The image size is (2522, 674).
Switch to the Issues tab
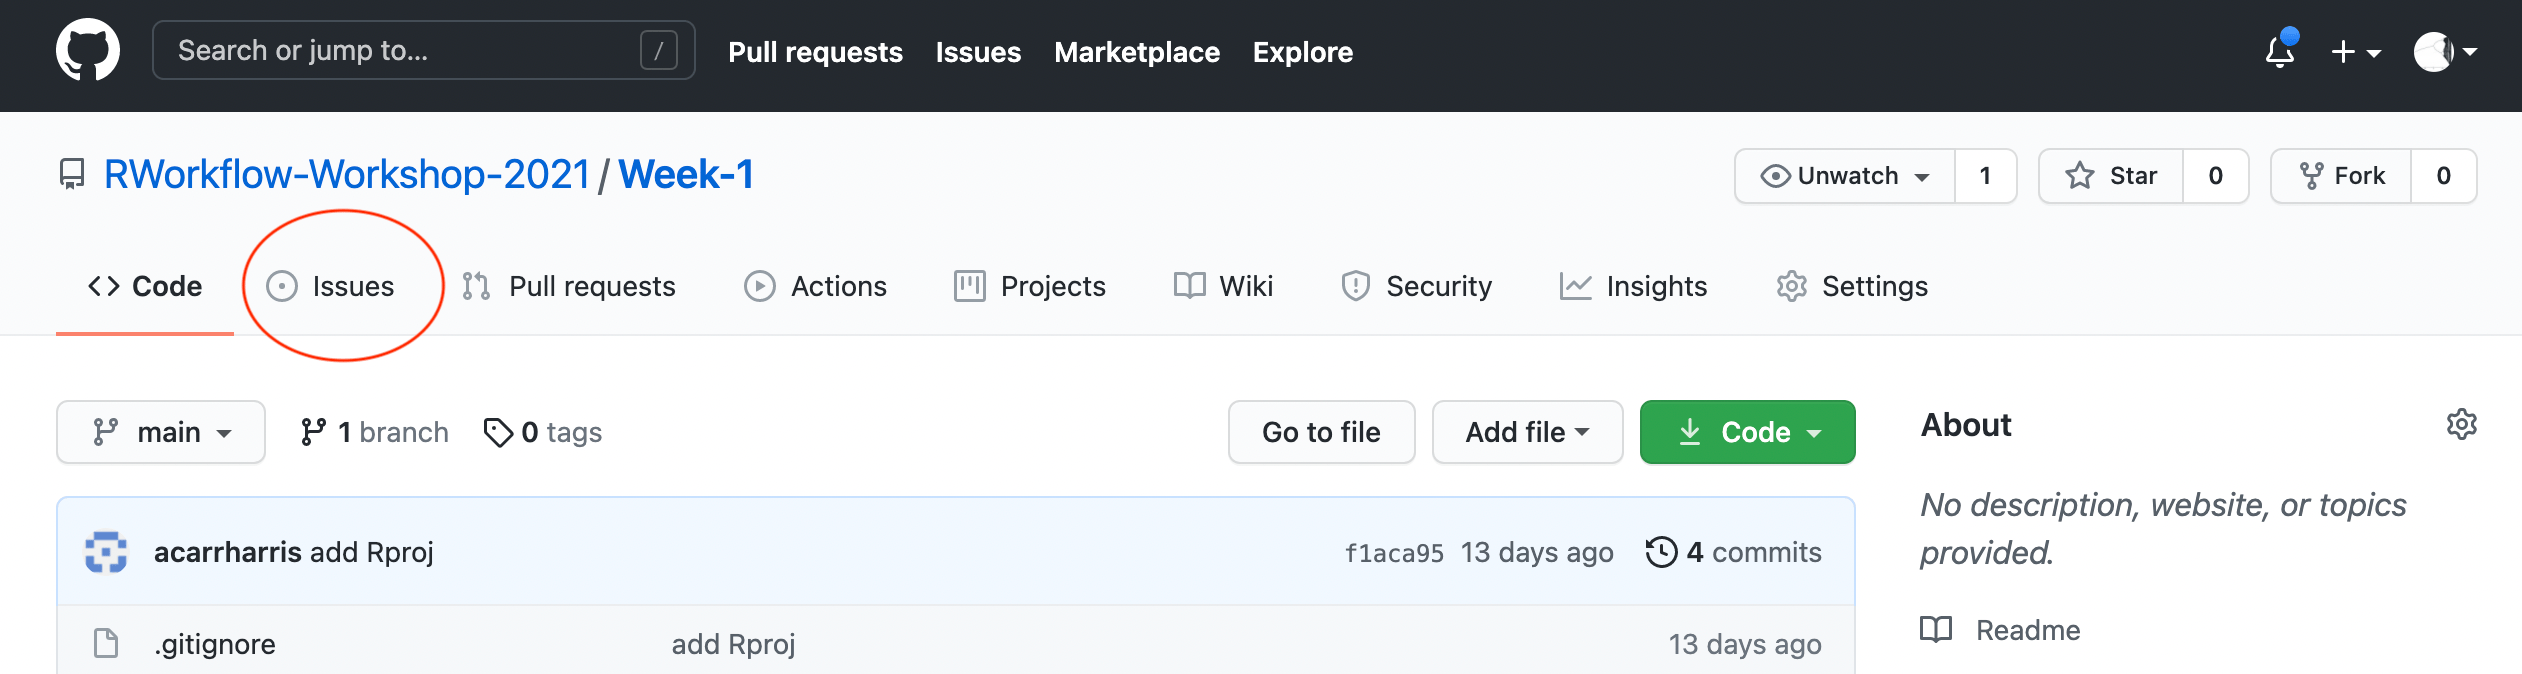click(332, 287)
